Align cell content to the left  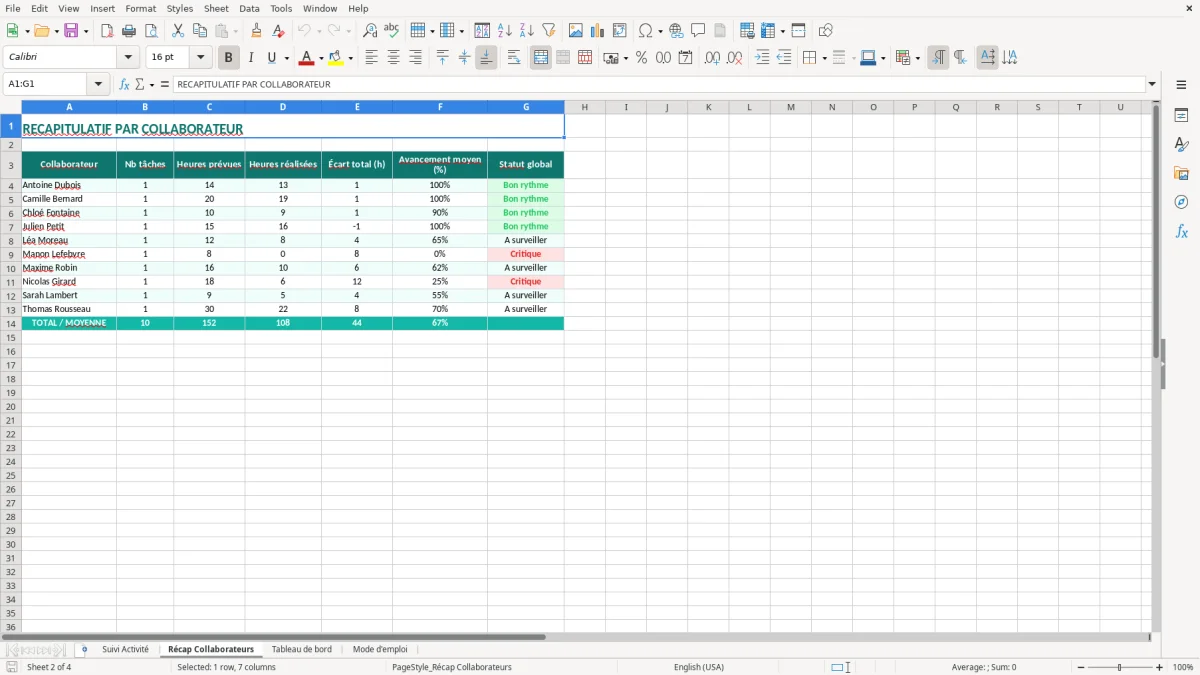[x=371, y=58]
